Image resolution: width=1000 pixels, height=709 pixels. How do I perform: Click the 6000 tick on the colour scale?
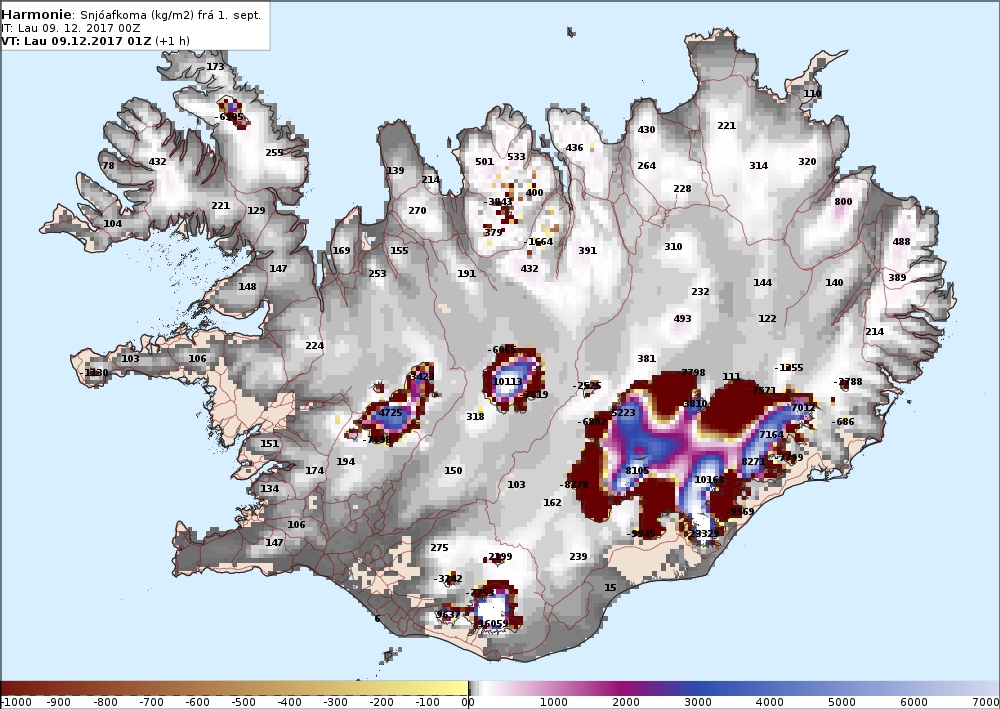pos(914,702)
